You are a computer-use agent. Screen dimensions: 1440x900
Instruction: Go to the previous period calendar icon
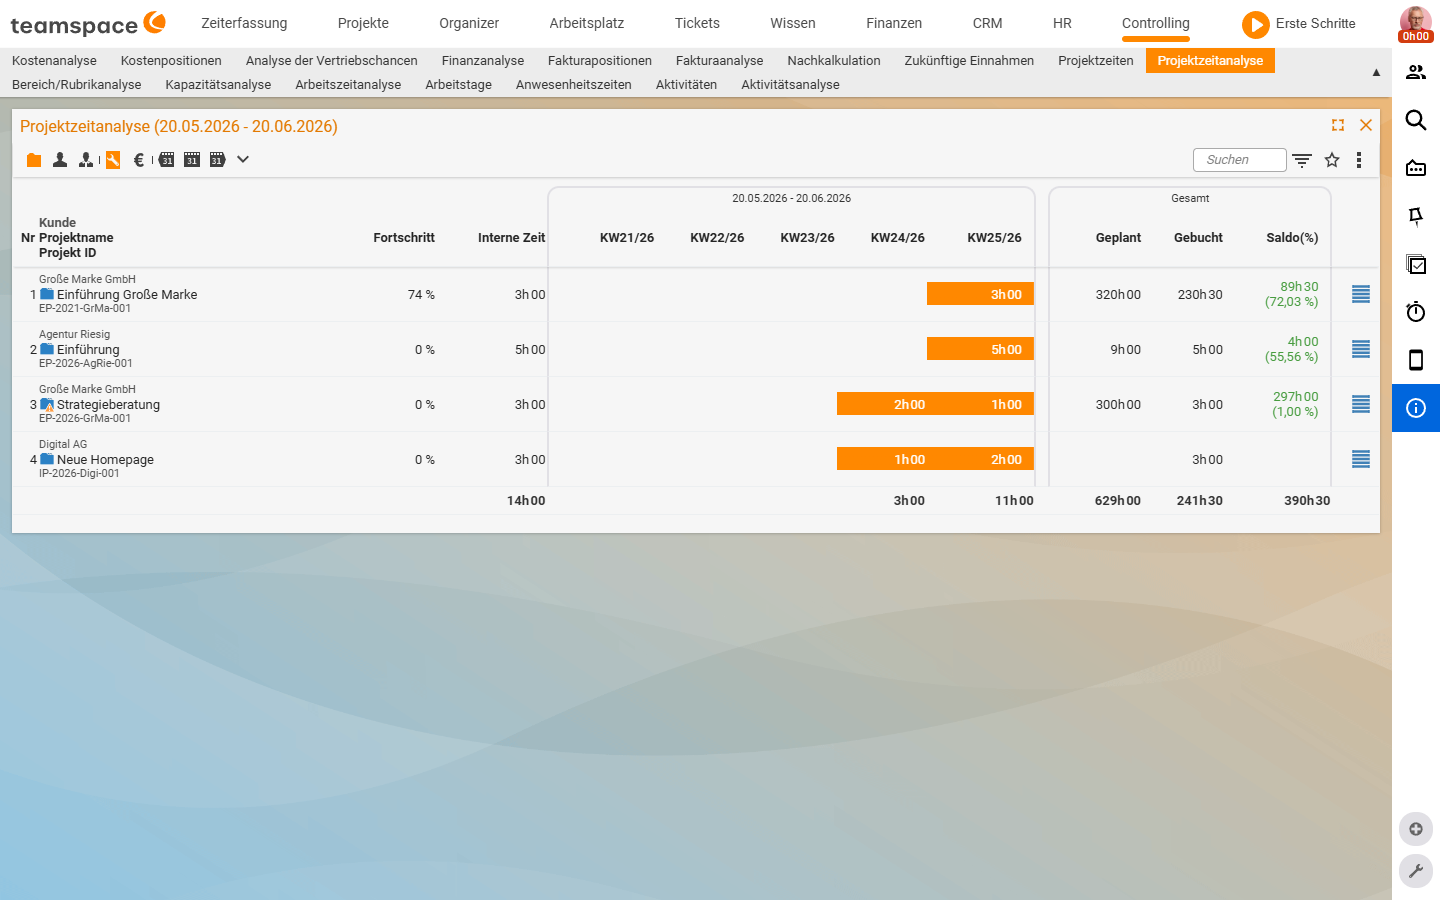point(166,160)
